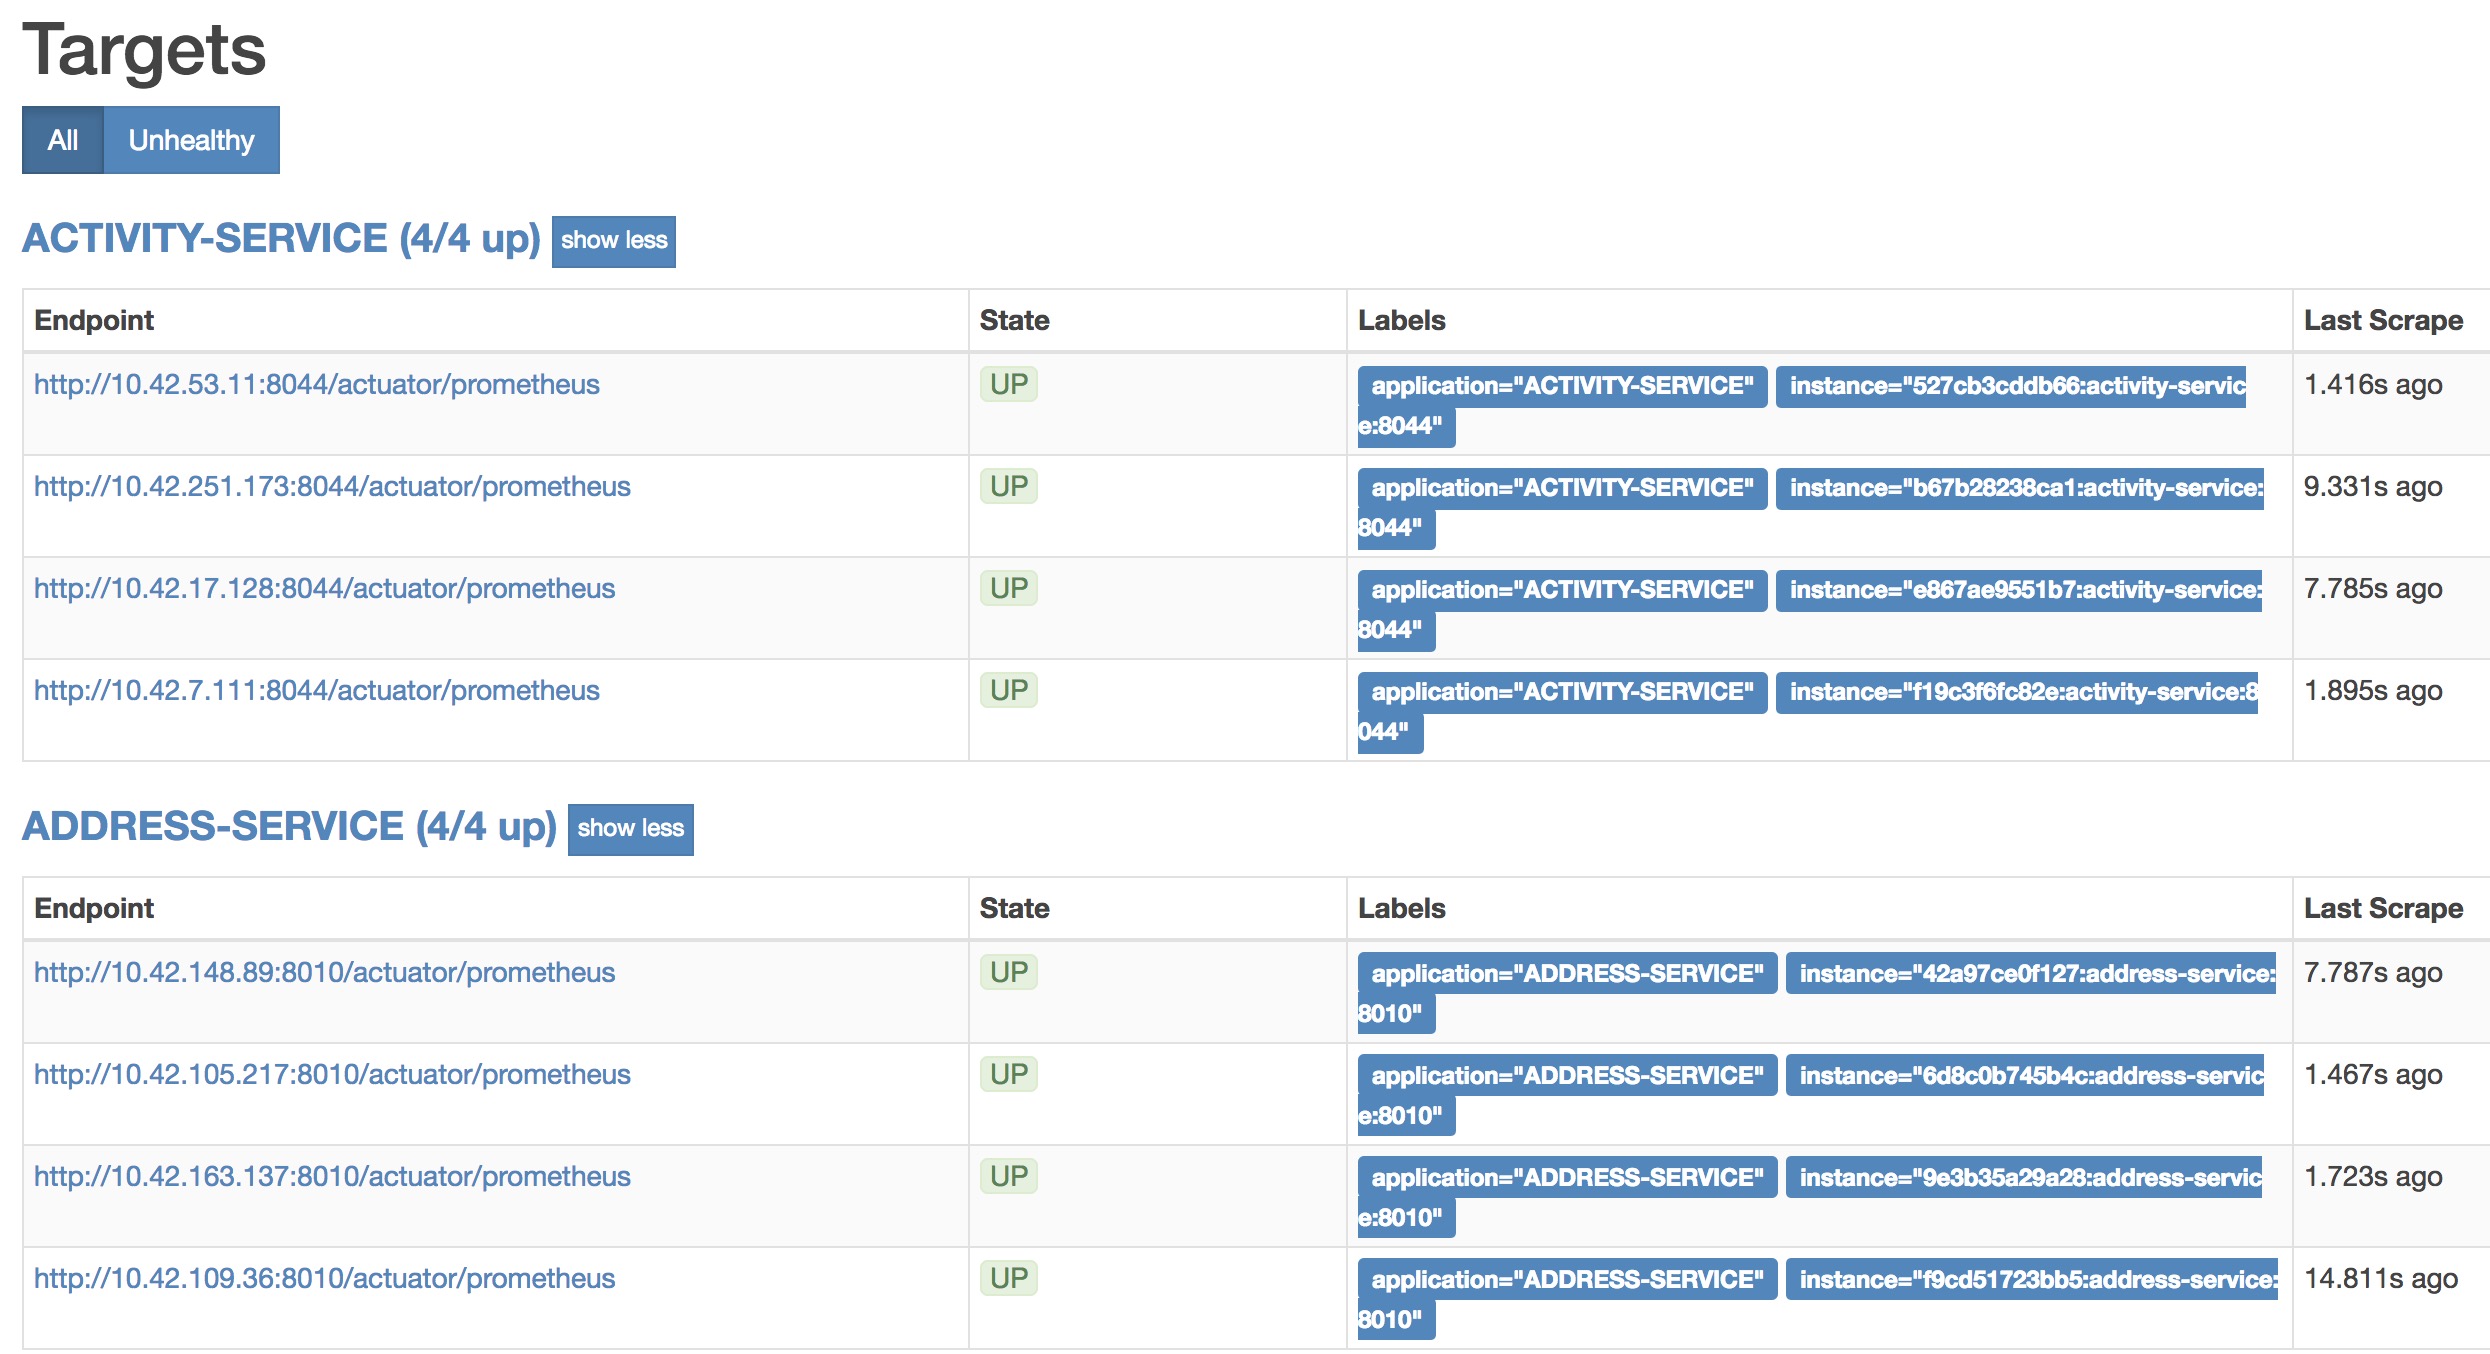Click instance label 42a97ce0f127:address-service
This screenshot has width=2490, height=1354.
coord(2031,975)
